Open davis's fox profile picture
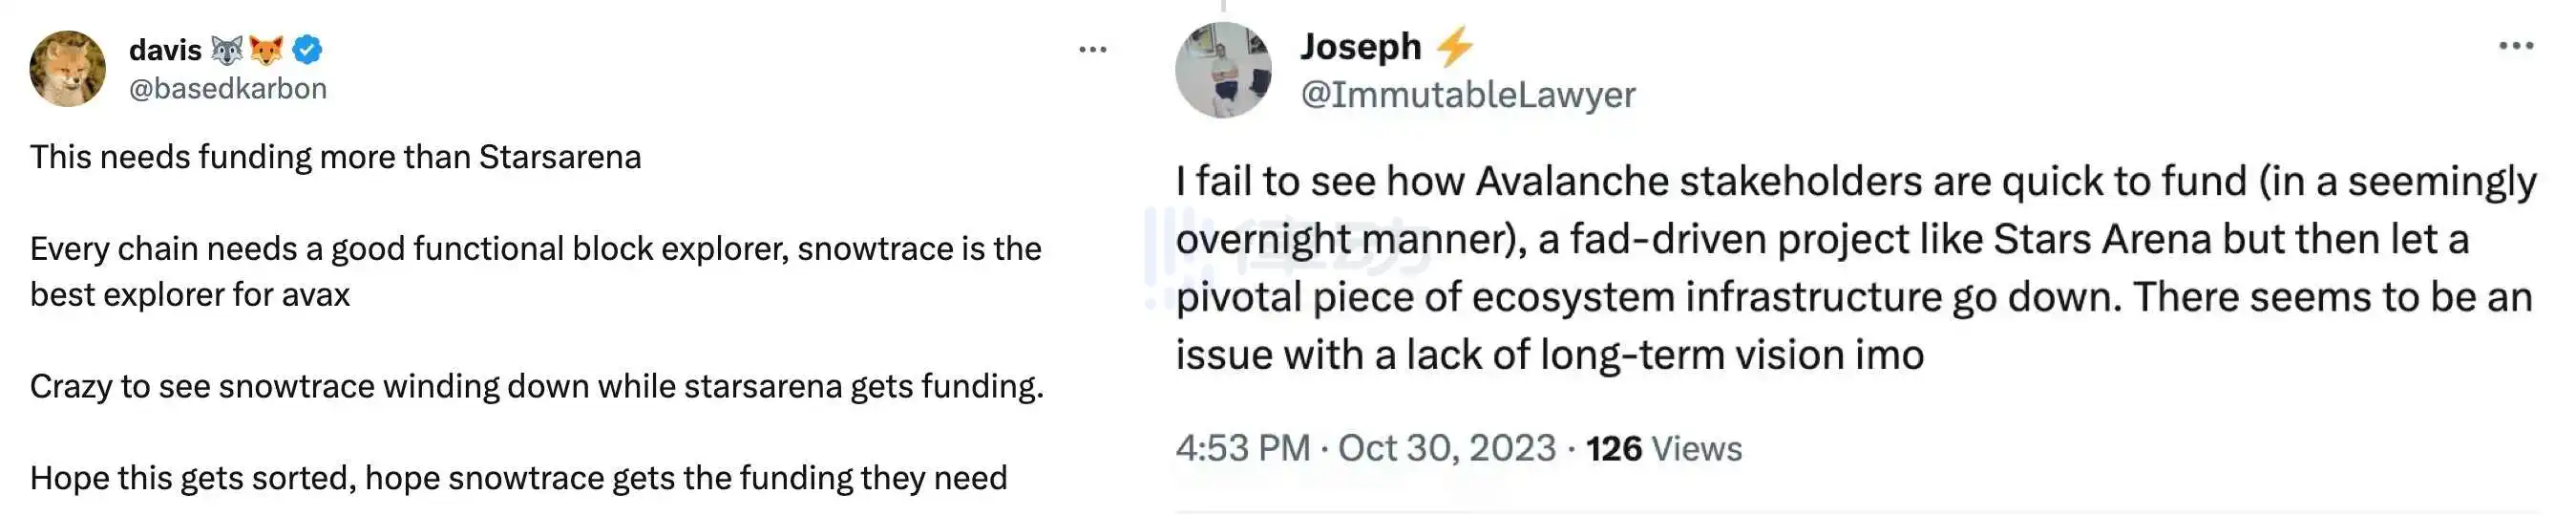 click(68, 68)
